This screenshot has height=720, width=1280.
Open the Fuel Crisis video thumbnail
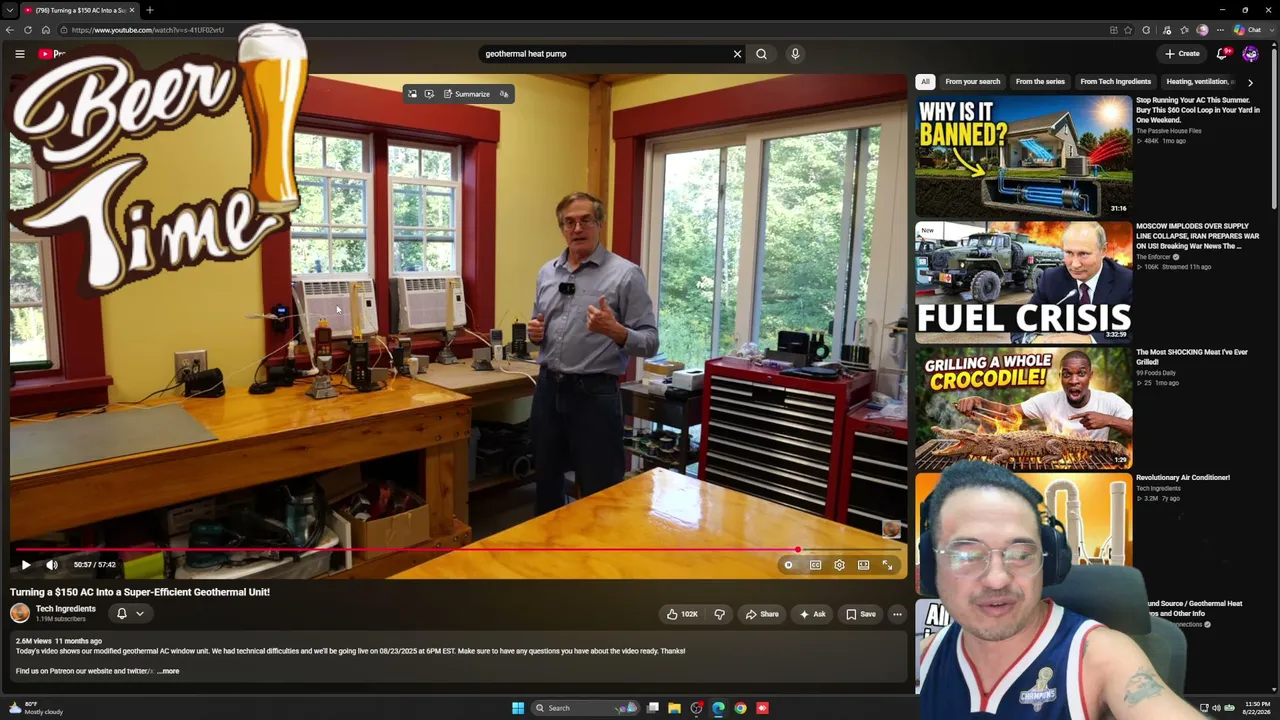coord(1023,282)
